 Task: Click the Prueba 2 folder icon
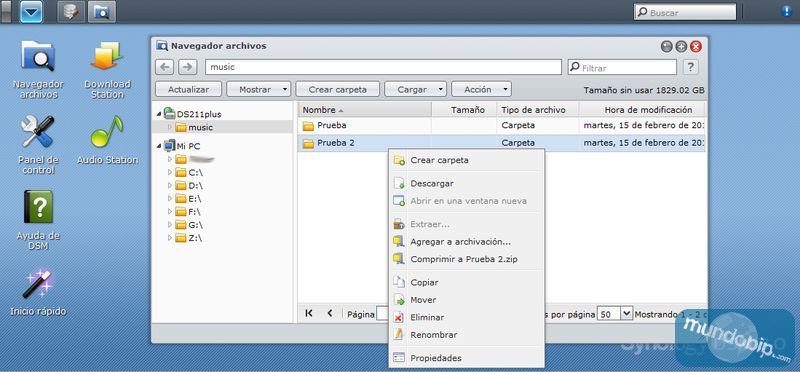[308, 144]
